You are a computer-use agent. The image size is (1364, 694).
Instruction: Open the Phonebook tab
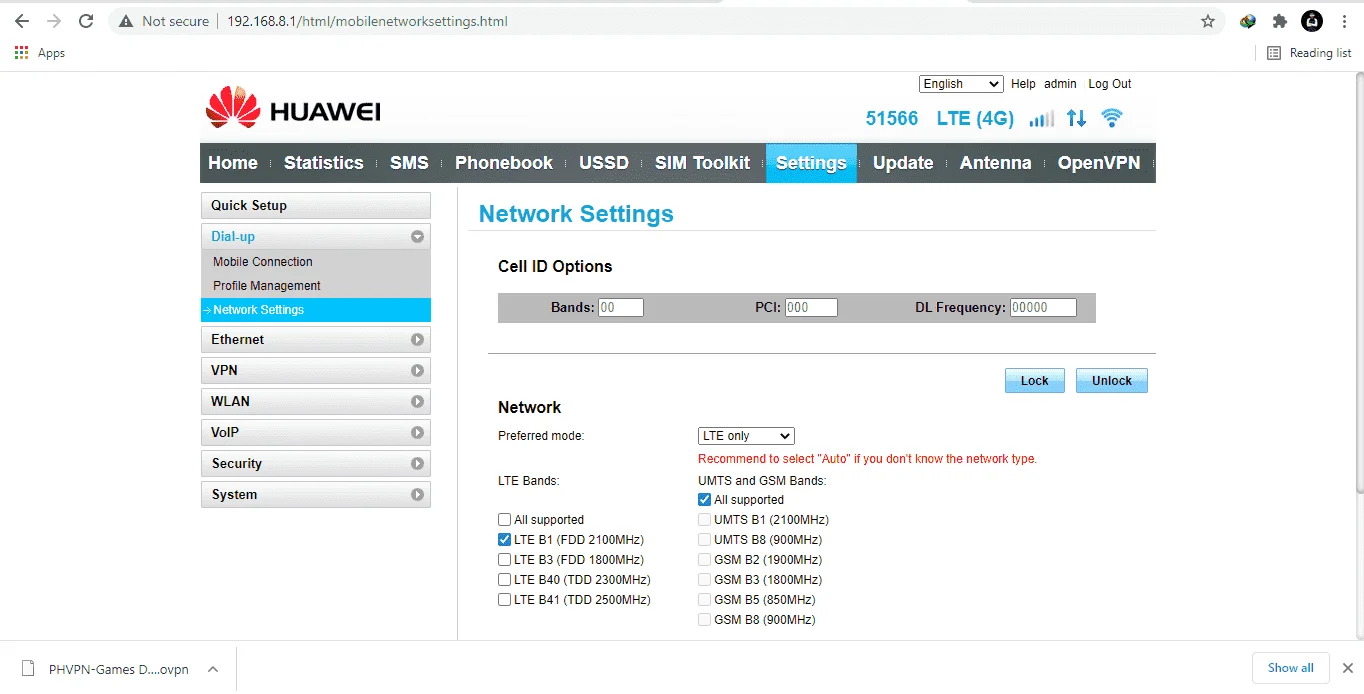click(504, 163)
